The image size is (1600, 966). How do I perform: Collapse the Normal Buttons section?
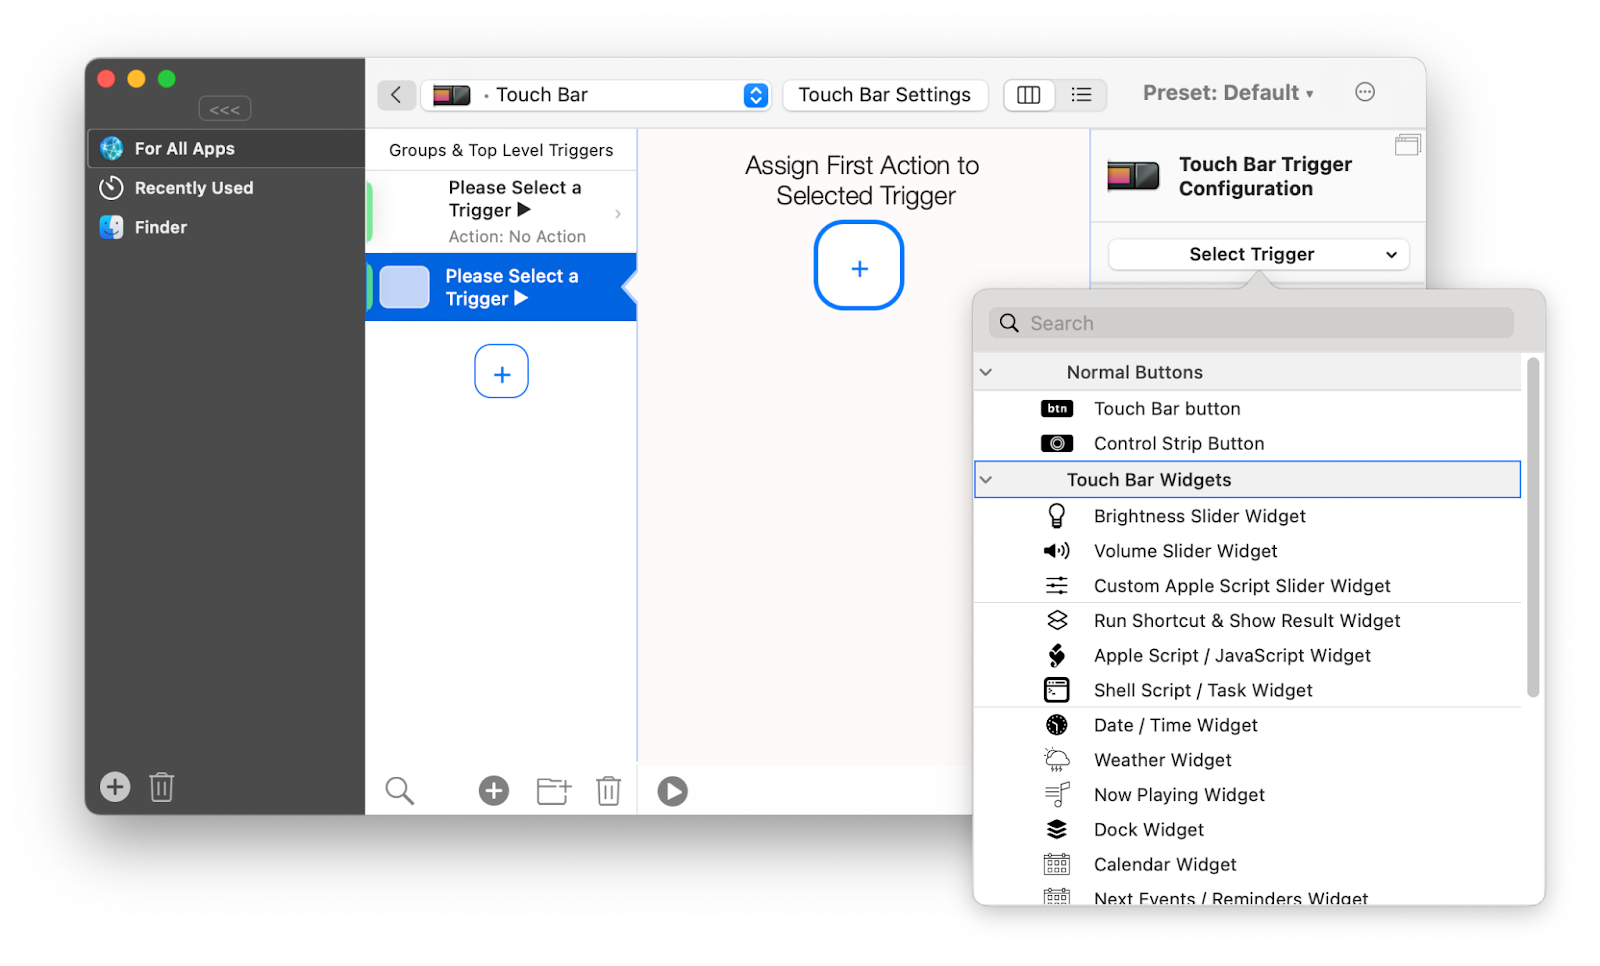(x=986, y=372)
